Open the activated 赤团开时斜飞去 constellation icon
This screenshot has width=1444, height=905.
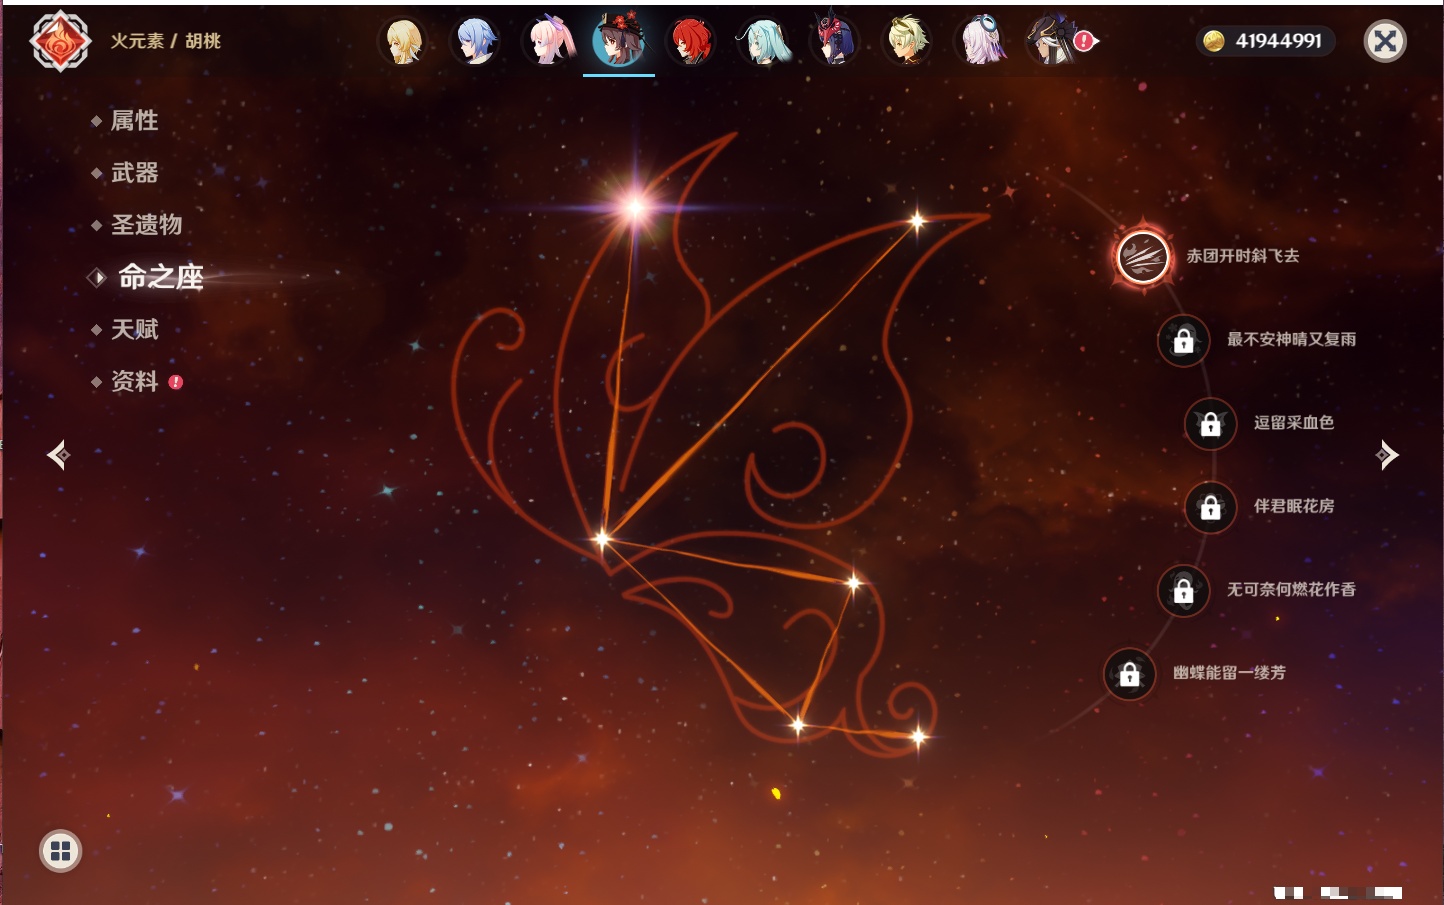click(1142, 257)
